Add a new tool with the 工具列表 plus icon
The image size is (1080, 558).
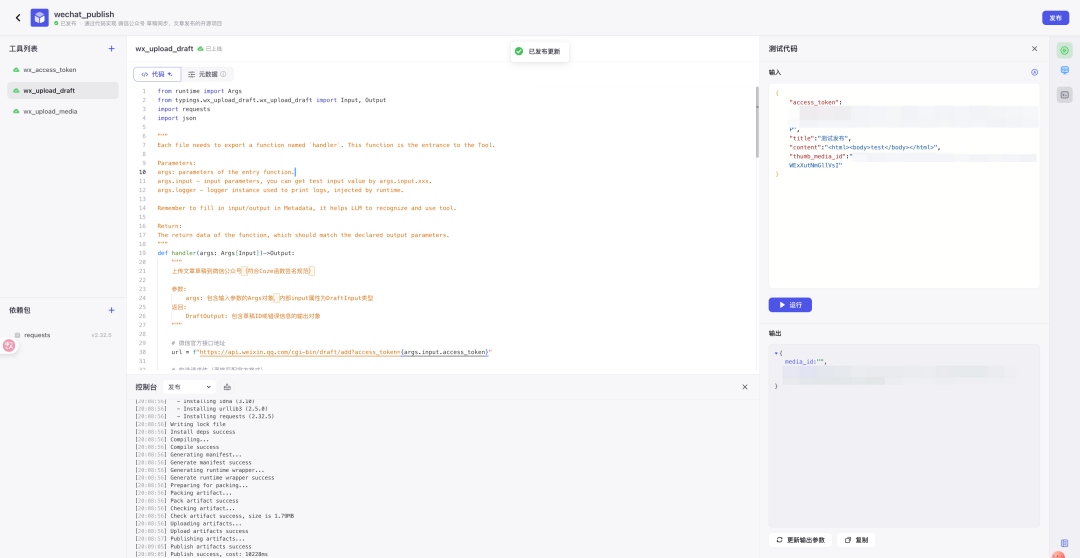[x=111, y=48]
